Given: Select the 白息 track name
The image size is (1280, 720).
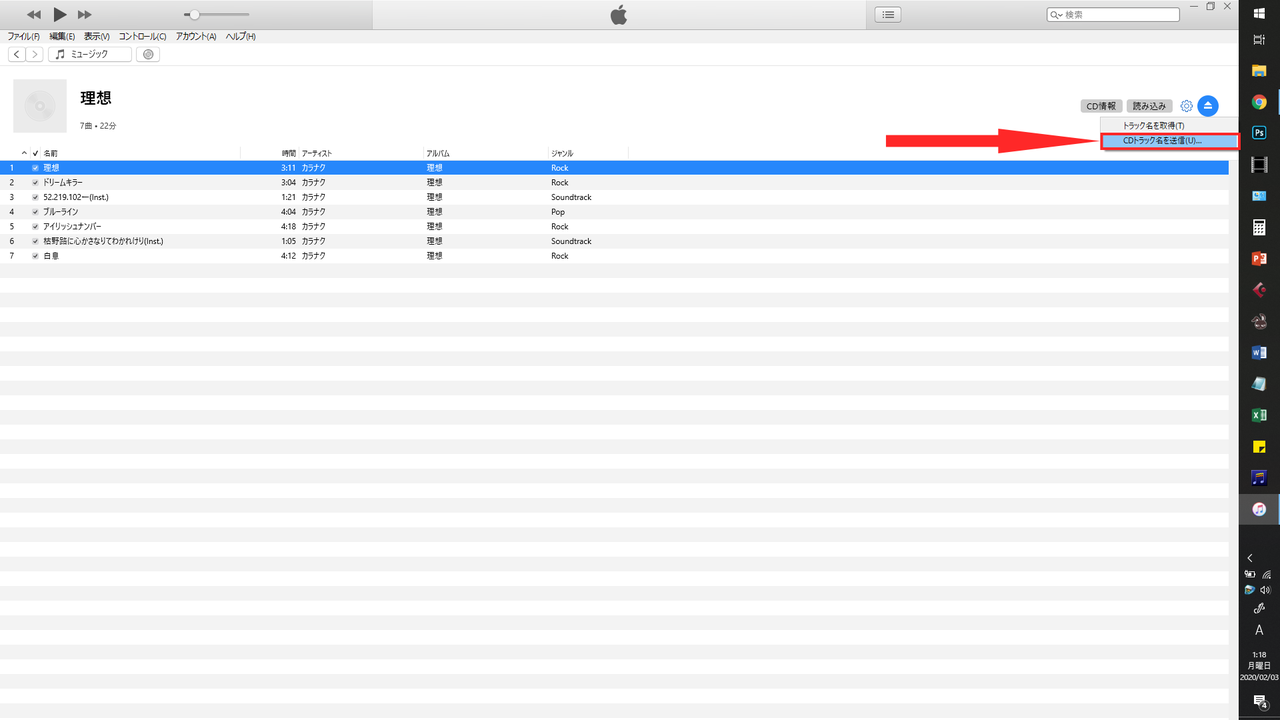Looking at the screenshot, I should [51, 256].
